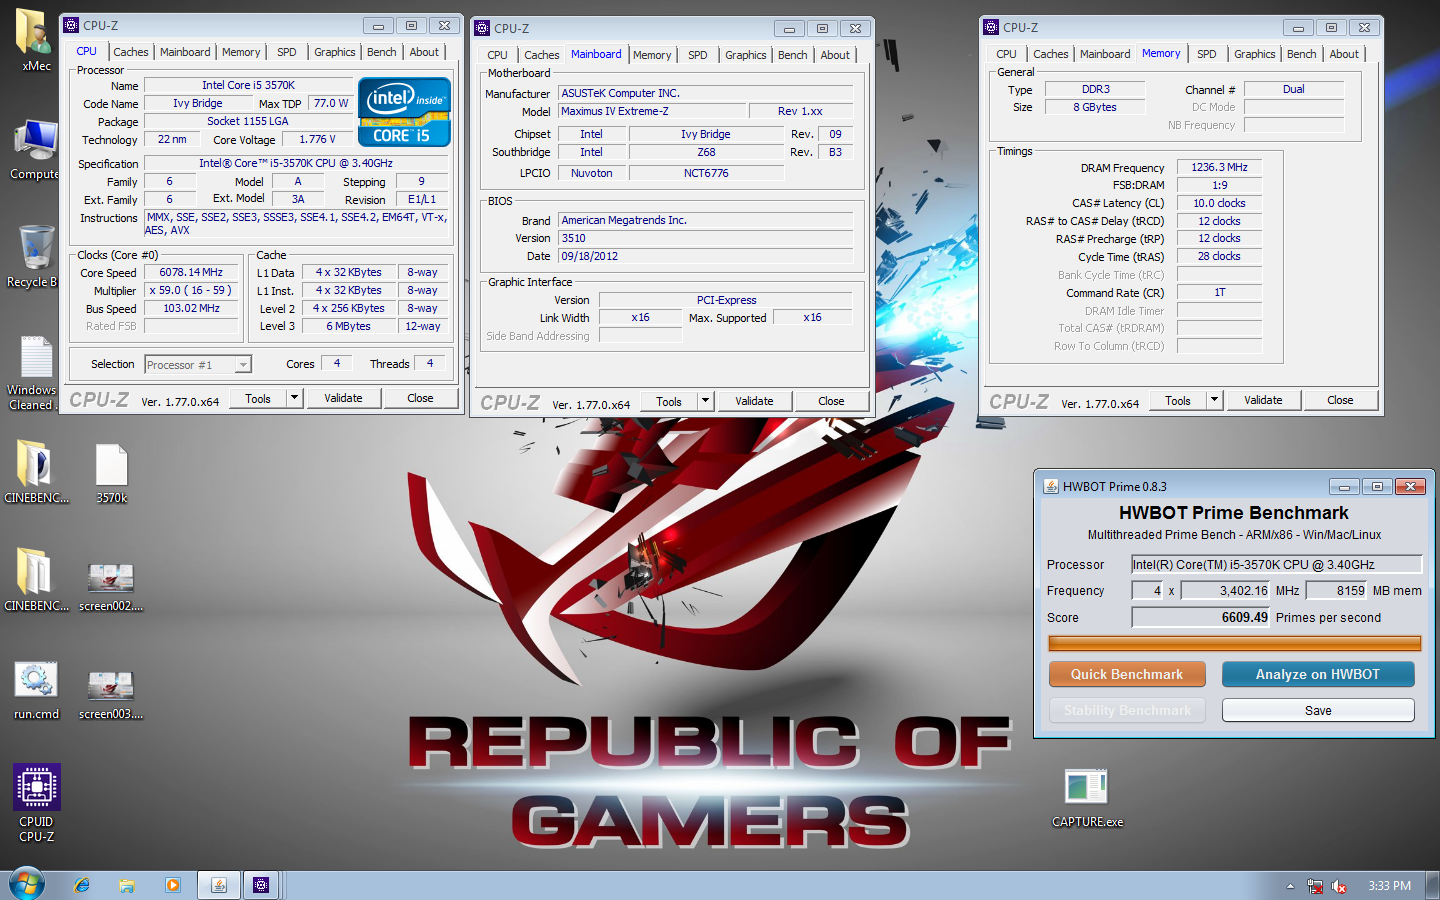Open the first CINEBENCH folder with blue icon
Viewport: 1440px width, 900px height.
[36, 470]
